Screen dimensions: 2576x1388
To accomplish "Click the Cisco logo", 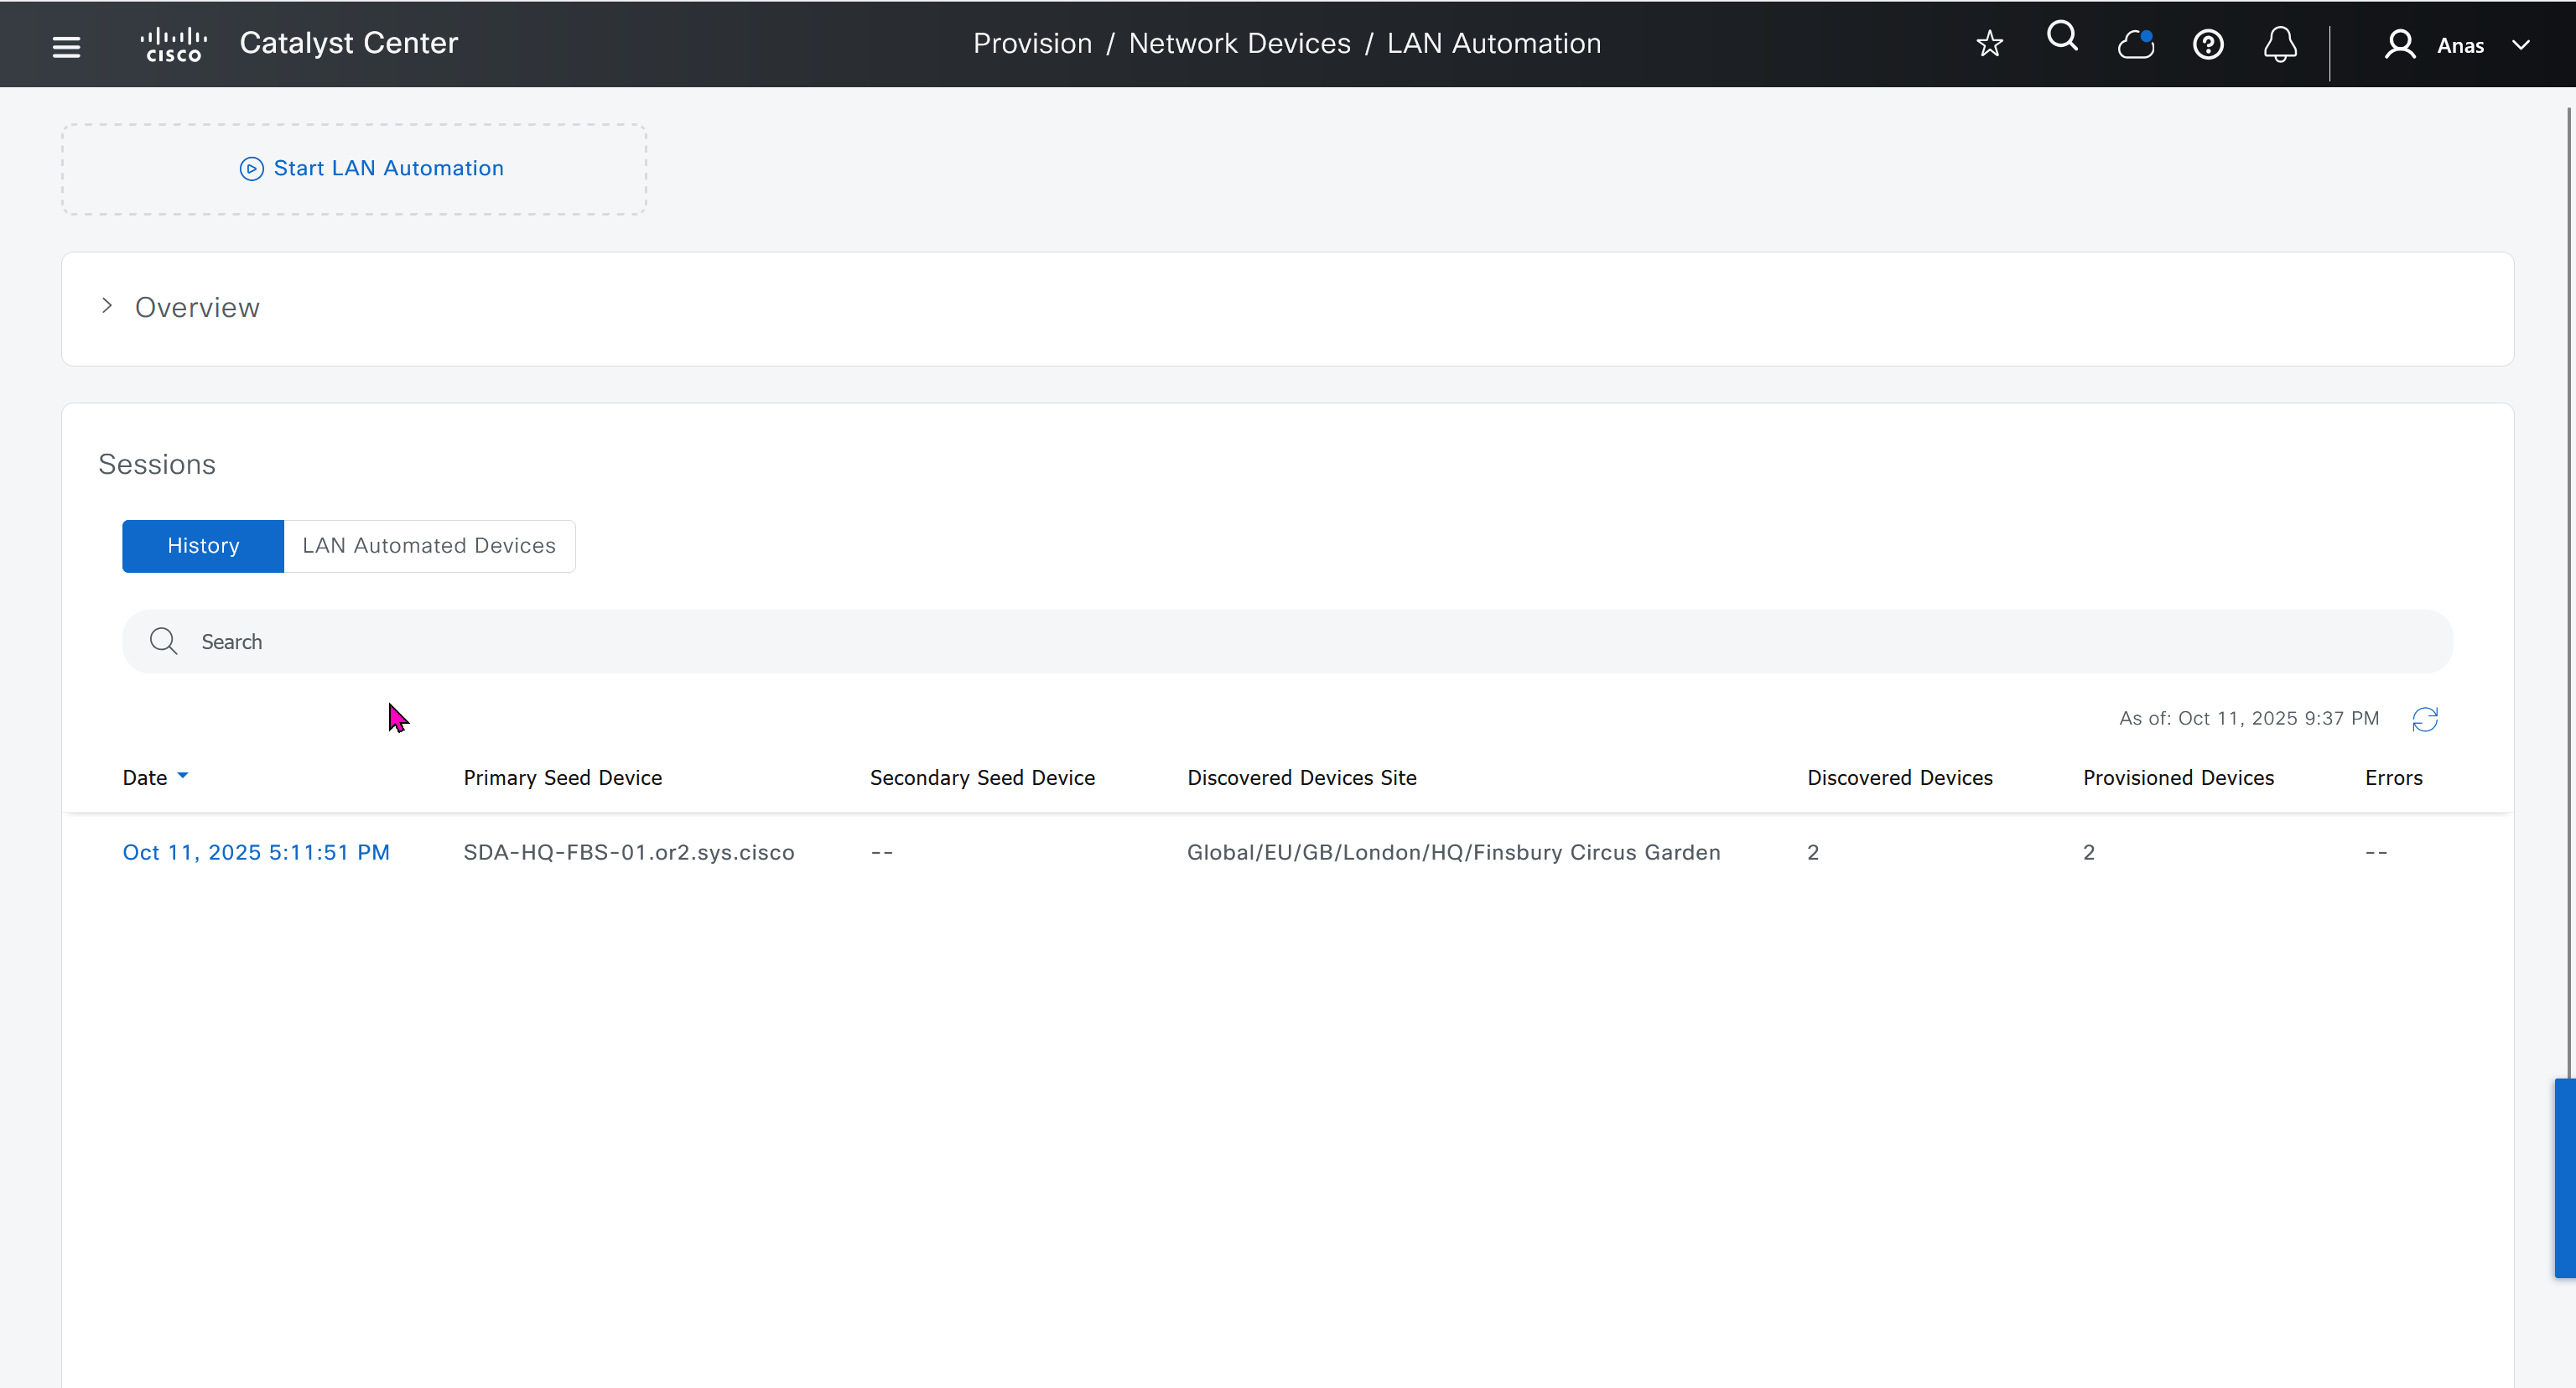I will click(173, 45).
